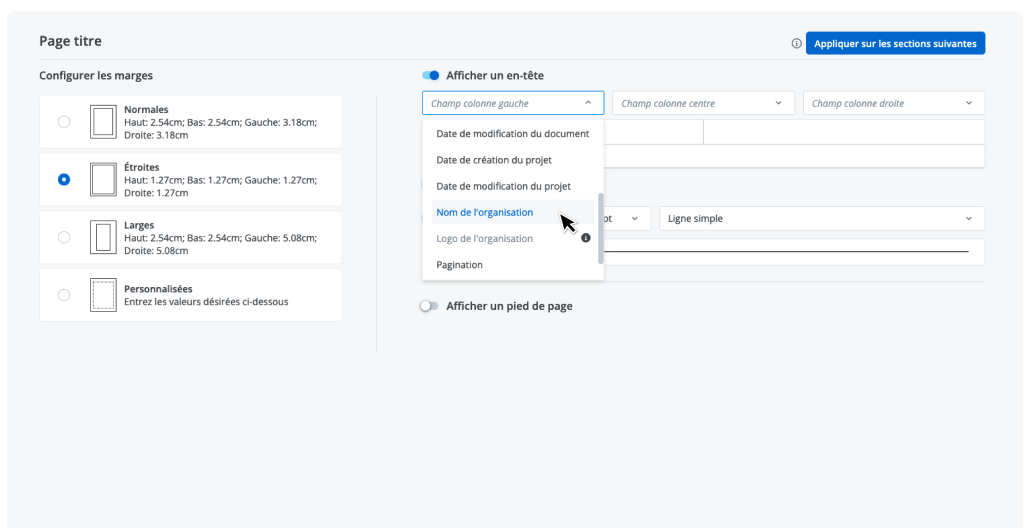Choose Nom de l'organisation from the list
Viewport: 1029px width, 528px height.
pos(485,213)
